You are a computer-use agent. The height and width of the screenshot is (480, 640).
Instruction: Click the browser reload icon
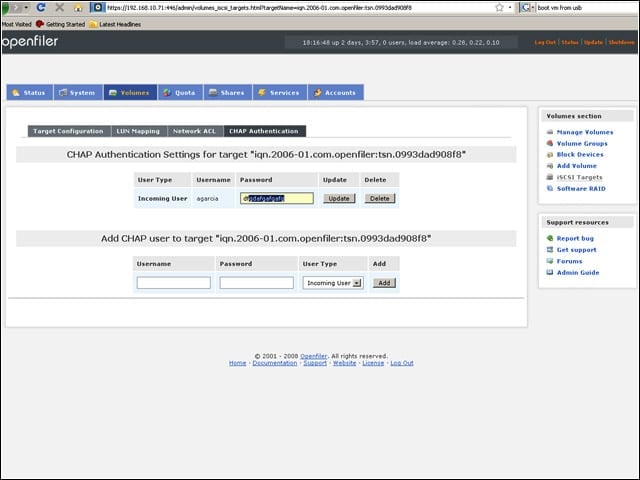pyautogui.click(x=41, y=7)
